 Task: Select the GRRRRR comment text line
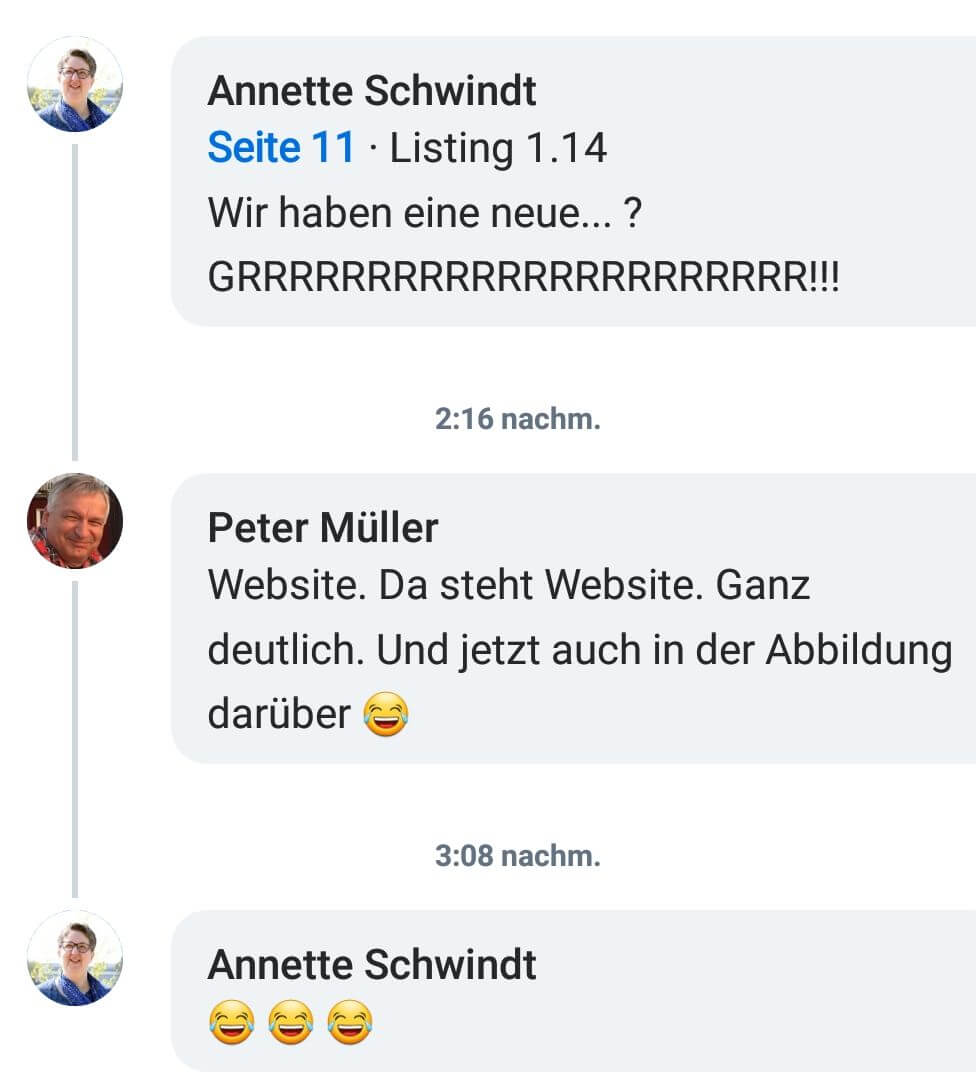[523, 276]
